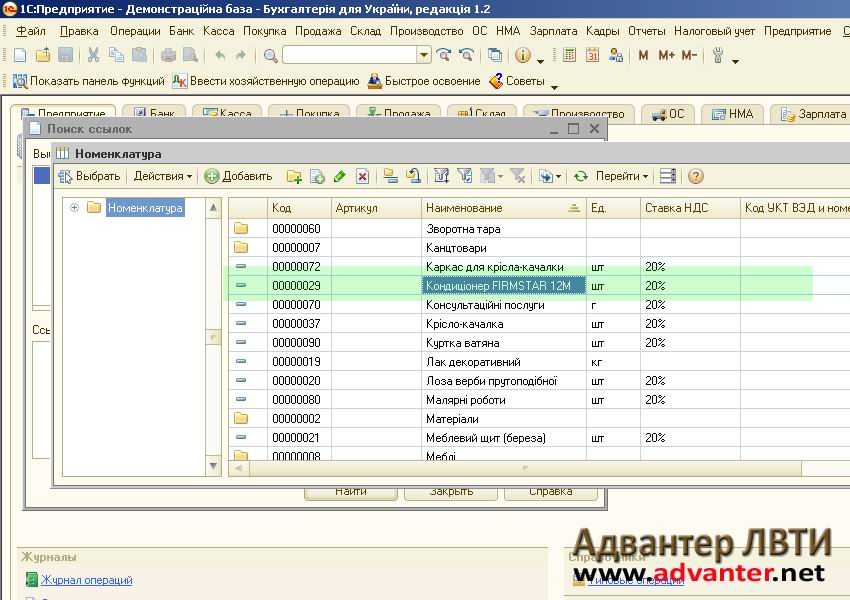Open the Налоговый учет menu

click(x=714, y=31)
